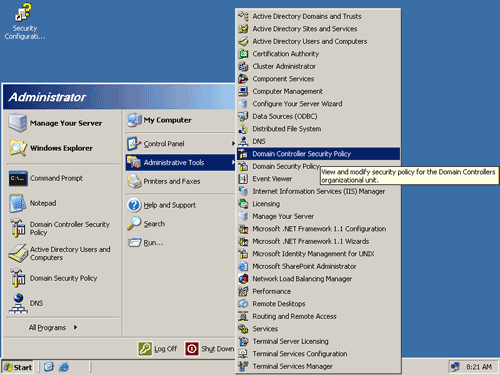Click the Performance icon
The height and width of the screenshot is (375, 500).
pos(243,291)
